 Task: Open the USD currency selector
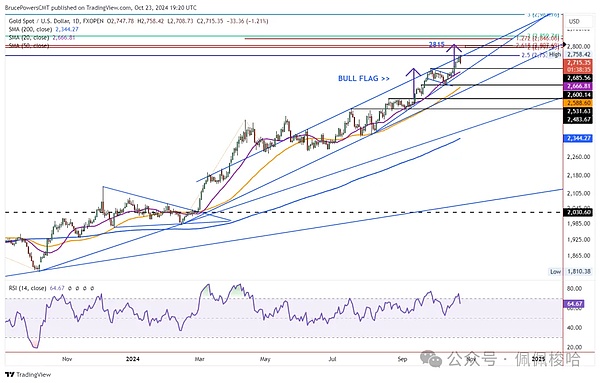point(574,21)
